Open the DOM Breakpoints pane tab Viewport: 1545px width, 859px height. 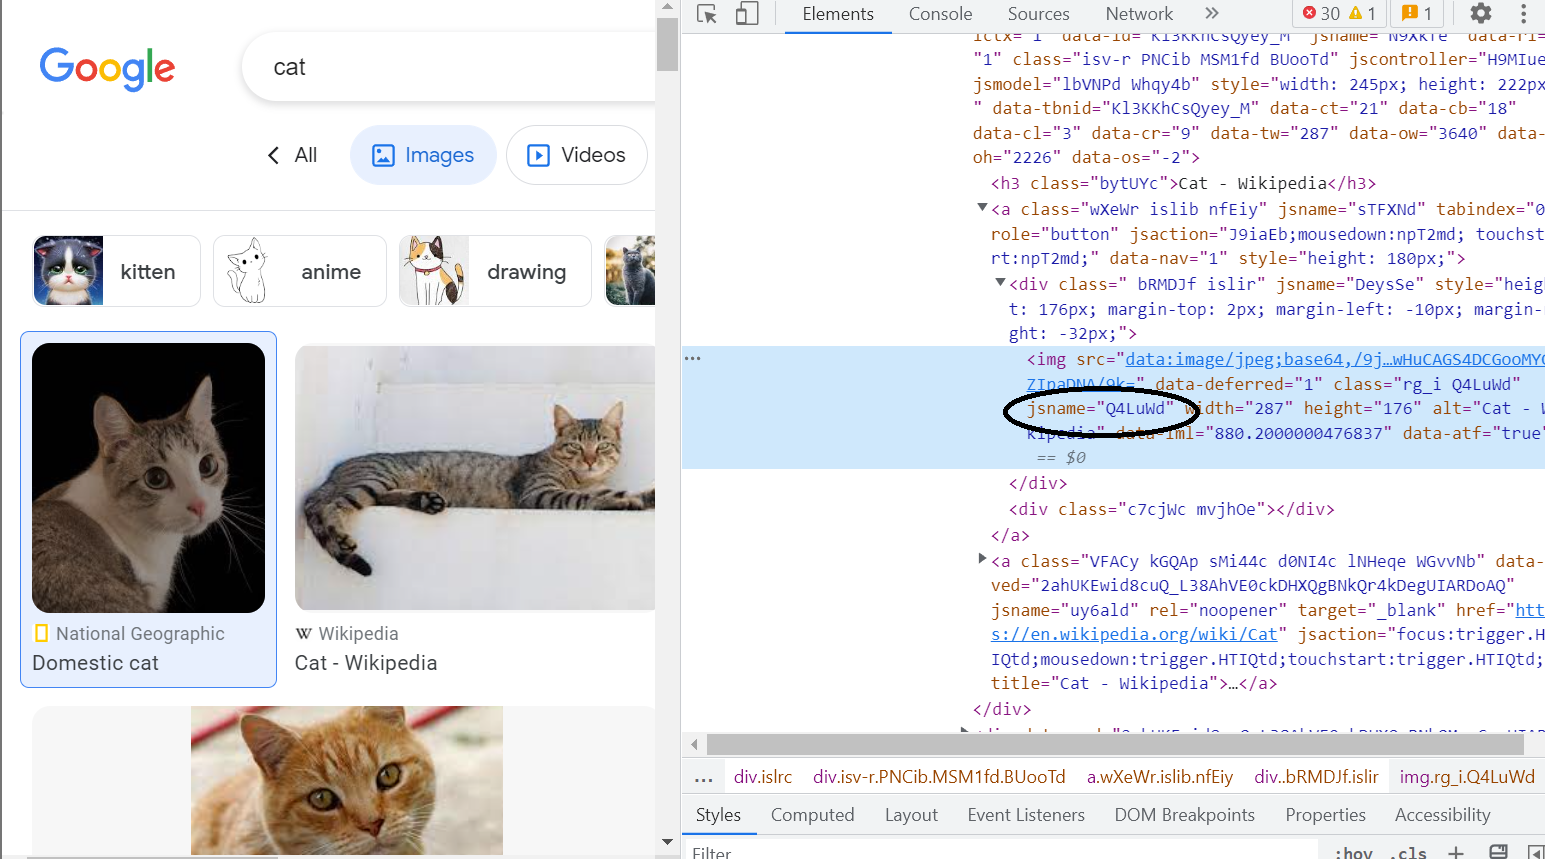(x=1184, y=815)
